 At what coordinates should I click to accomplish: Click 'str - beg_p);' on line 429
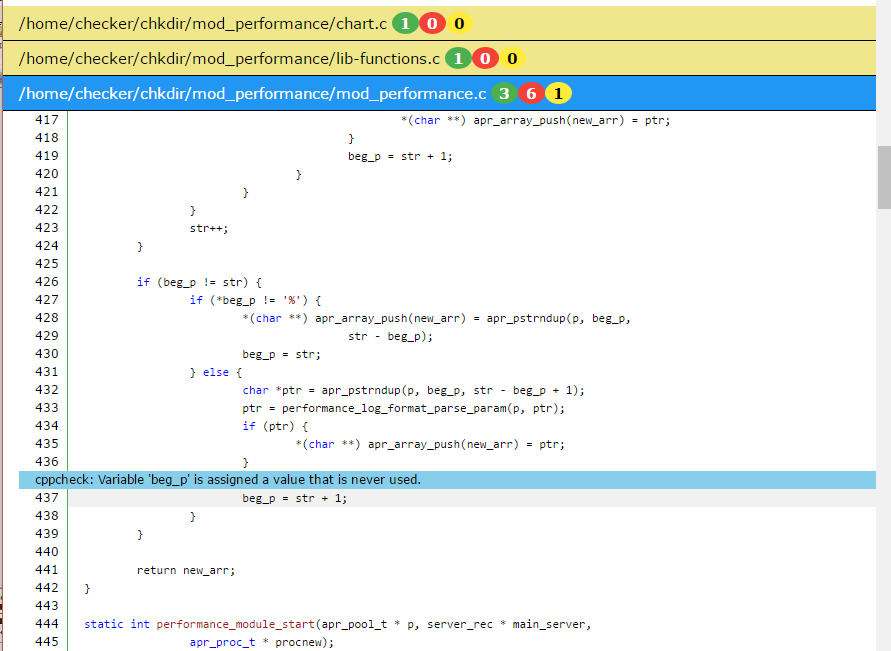[x=390, y=336]
